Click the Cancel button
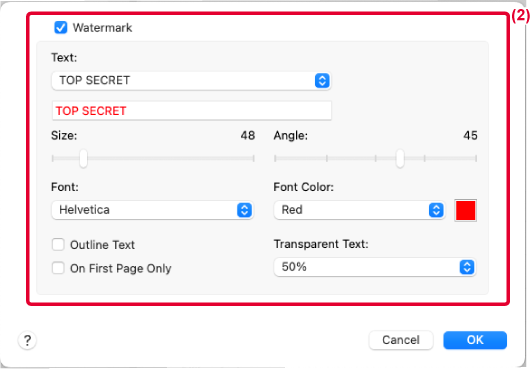Viewport: 531px width, 369px height. [x=401, y=340]
